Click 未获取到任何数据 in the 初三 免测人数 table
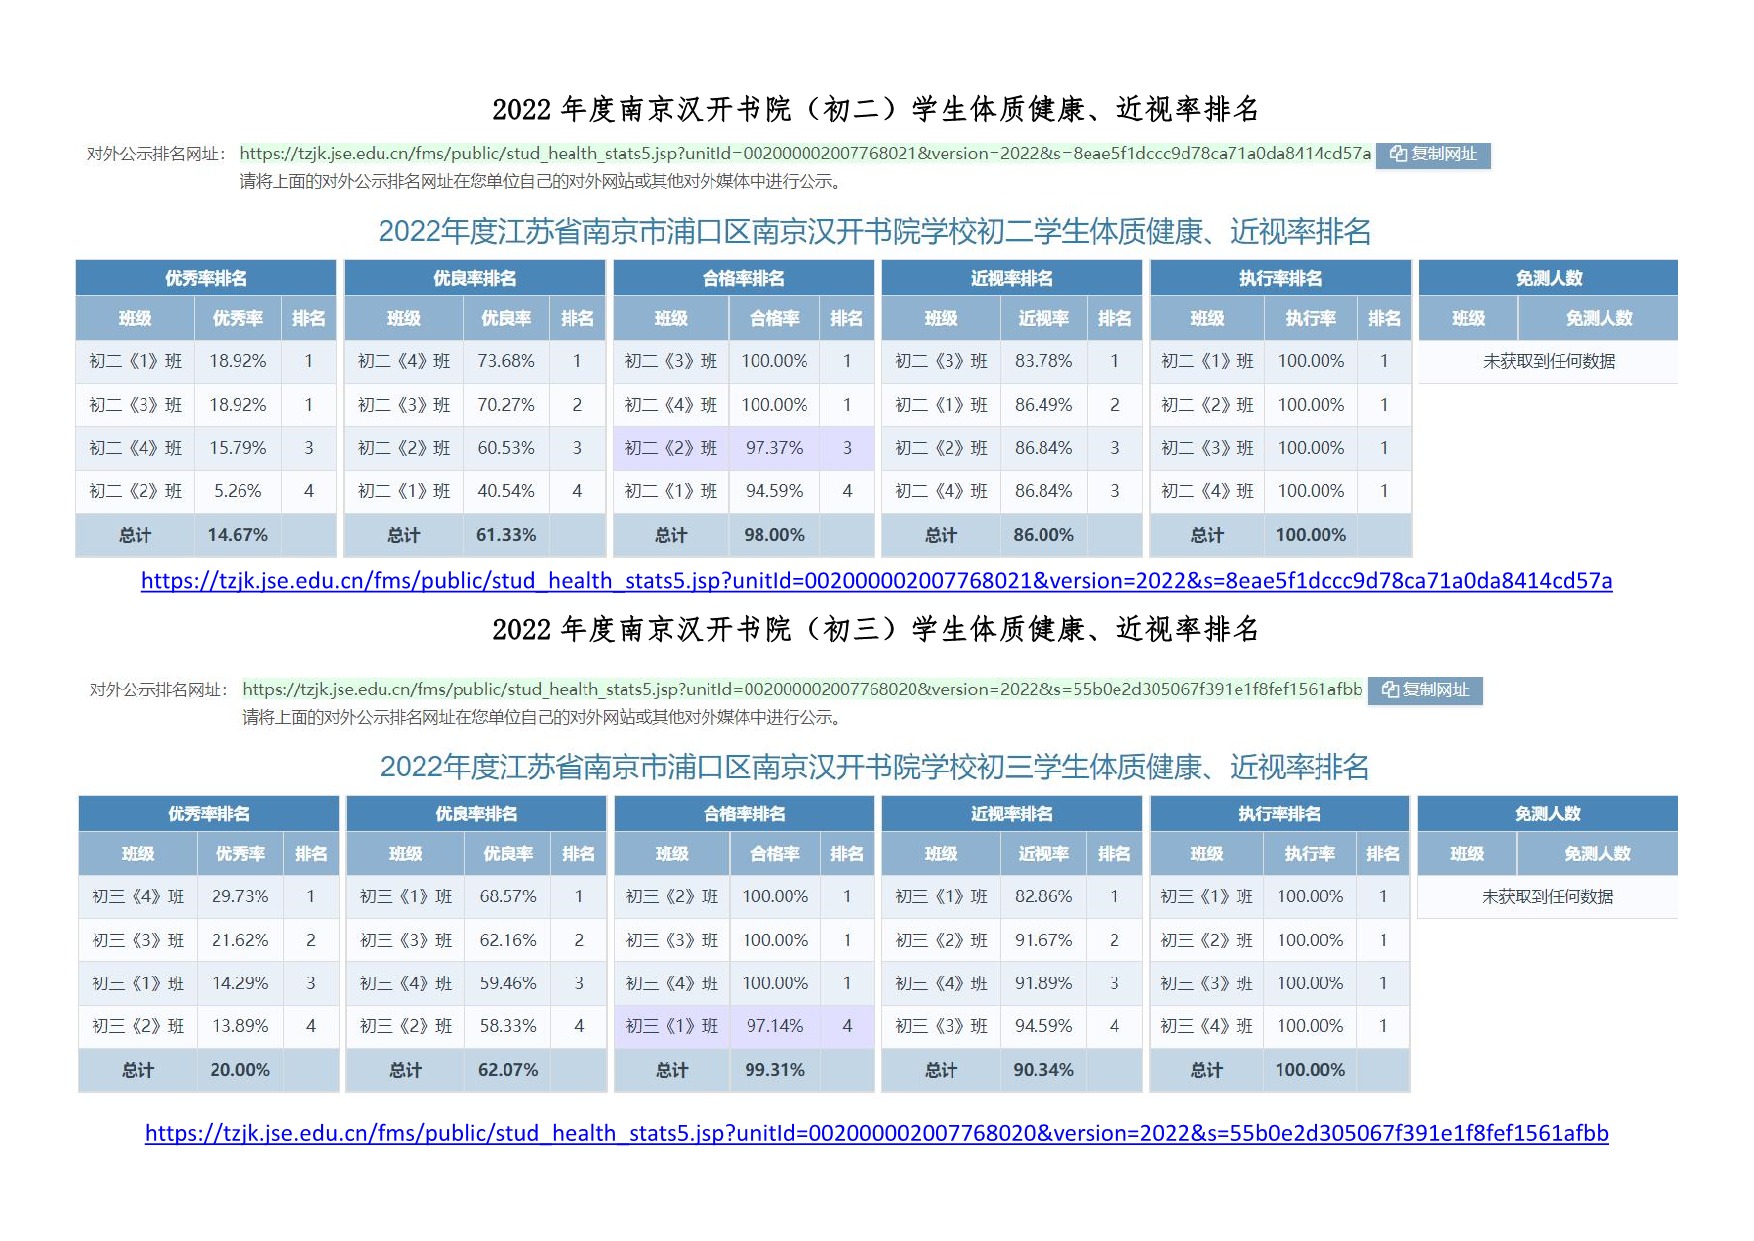 [x=1547, y=896]
